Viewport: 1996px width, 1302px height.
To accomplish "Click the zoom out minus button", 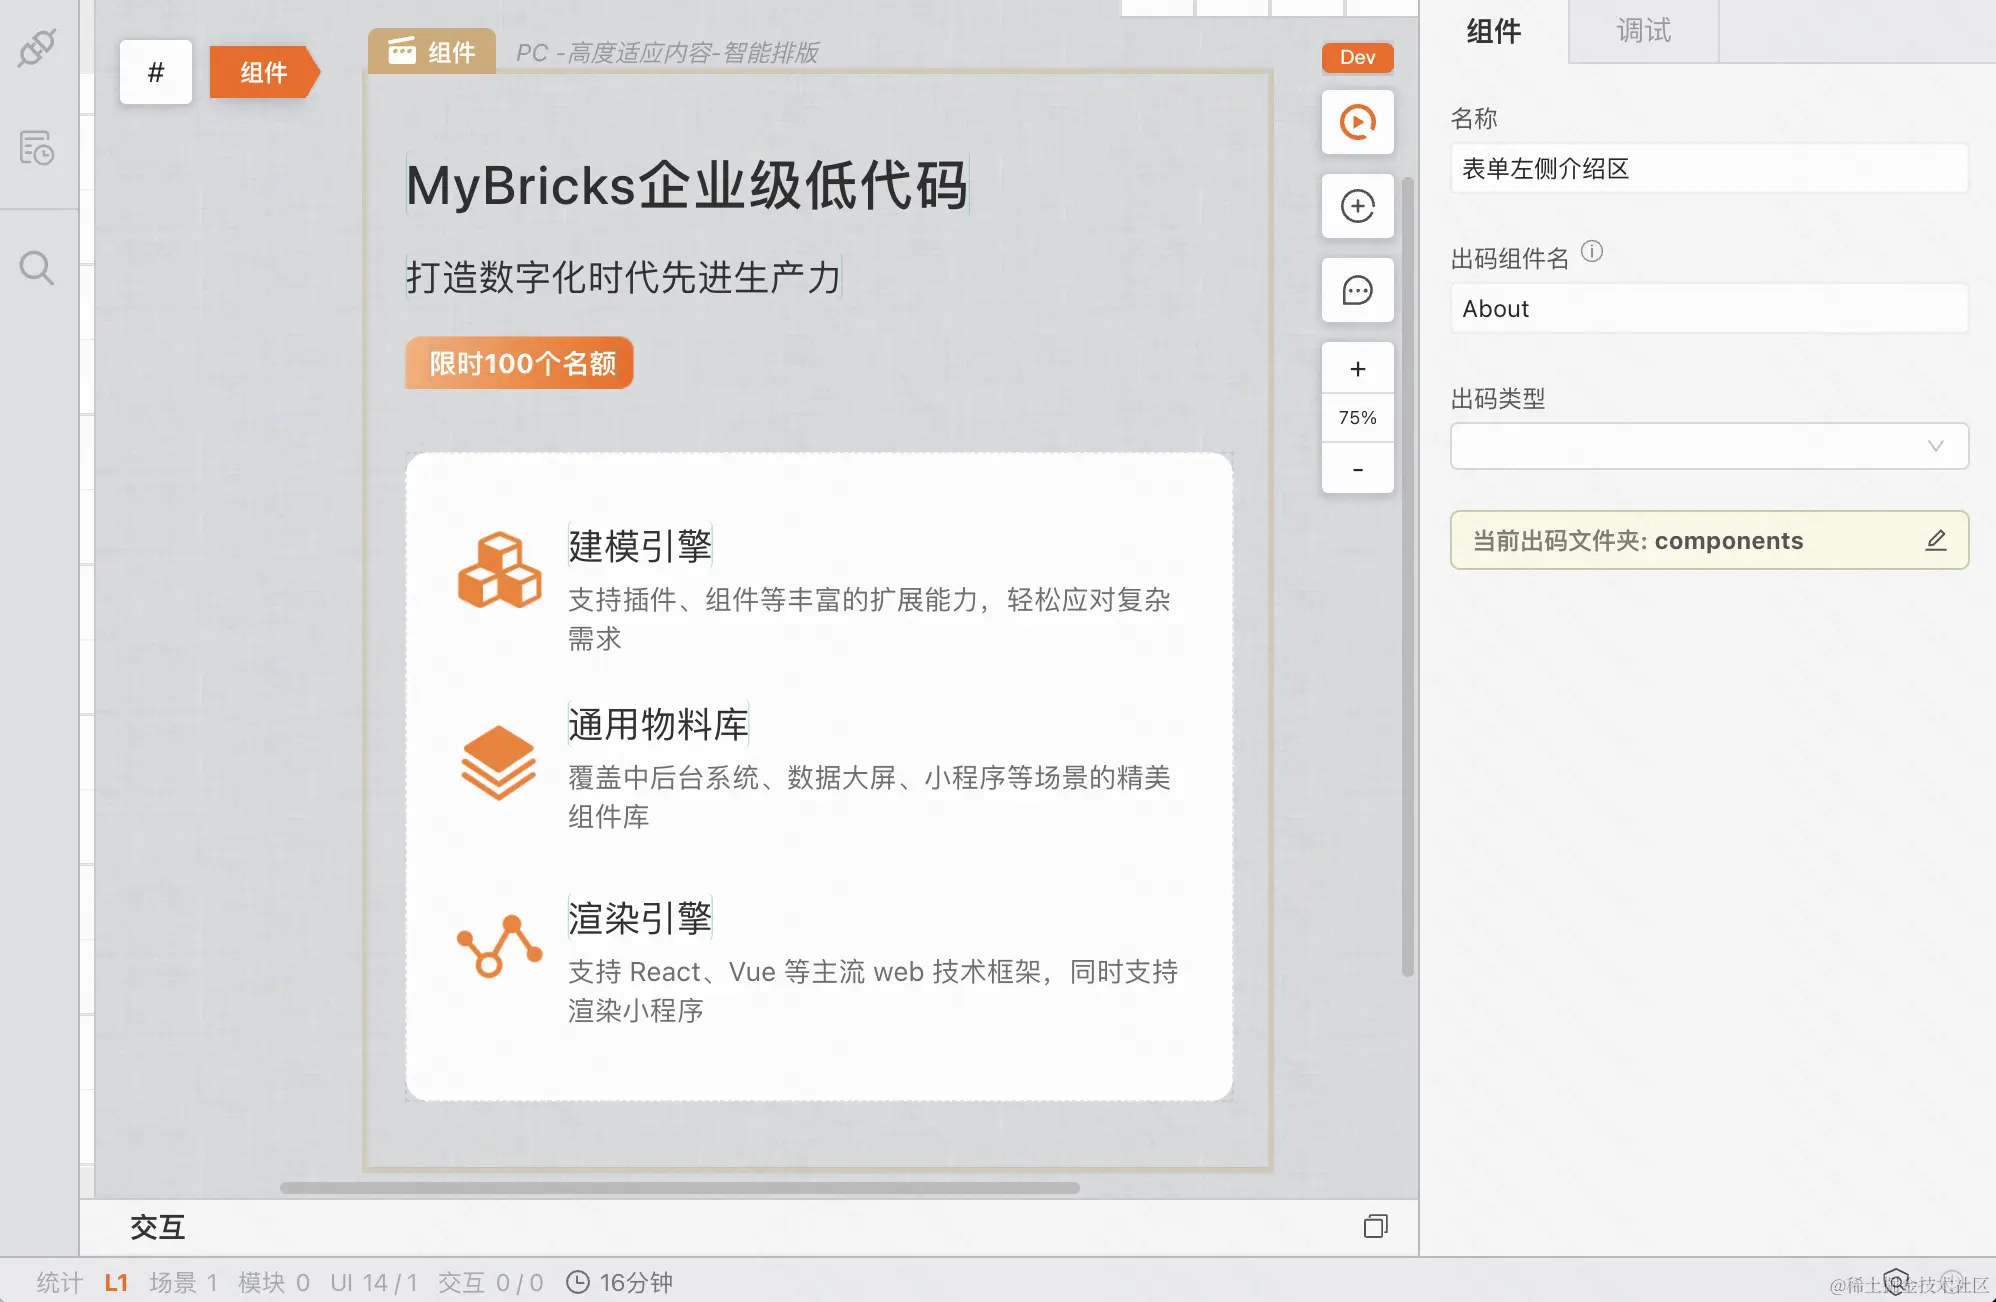I will click(x=1357, y=469).
